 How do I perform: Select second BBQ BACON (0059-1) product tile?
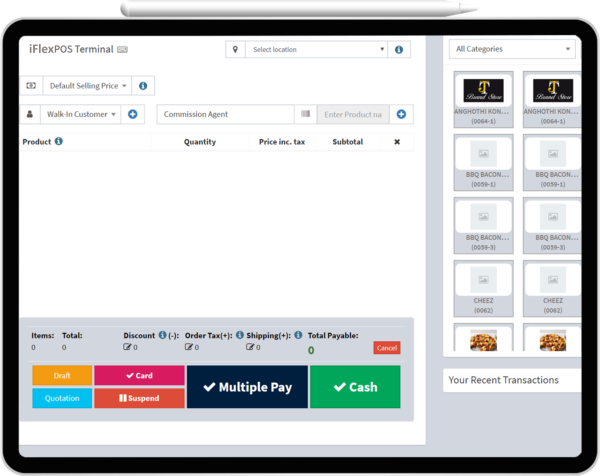point(552,163)
